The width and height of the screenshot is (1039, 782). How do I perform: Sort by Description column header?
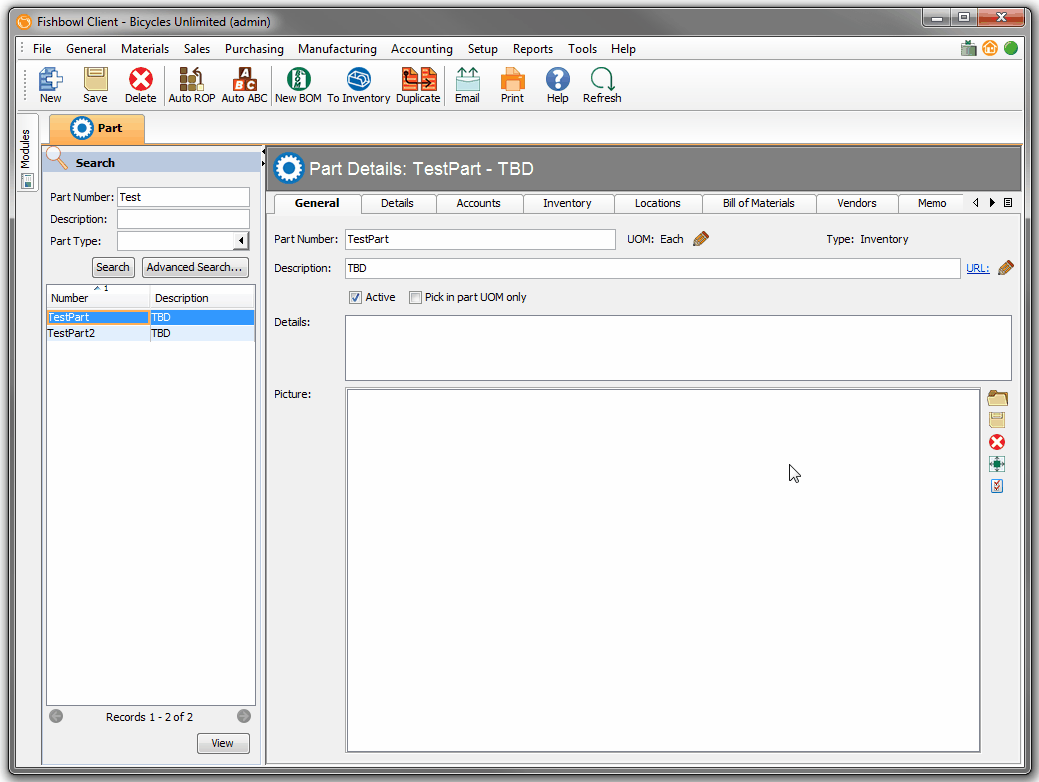point(202,298)
